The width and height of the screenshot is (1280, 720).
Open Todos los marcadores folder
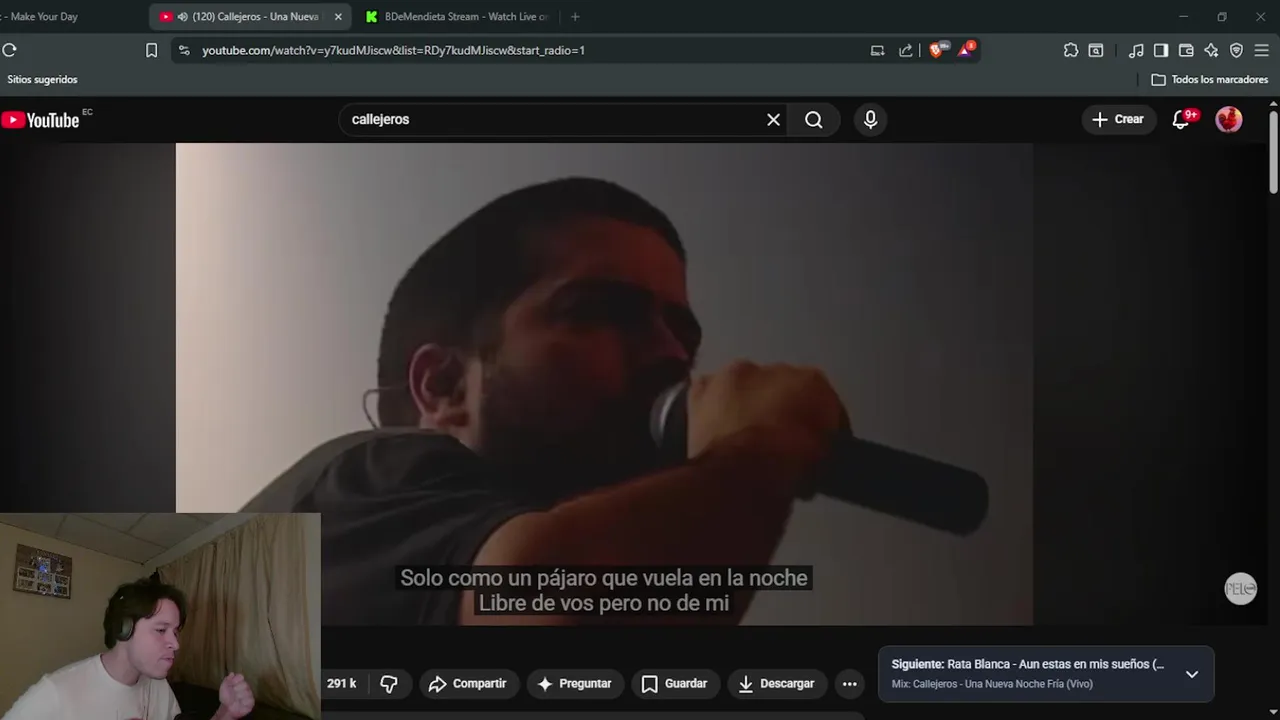[1210, 79]
